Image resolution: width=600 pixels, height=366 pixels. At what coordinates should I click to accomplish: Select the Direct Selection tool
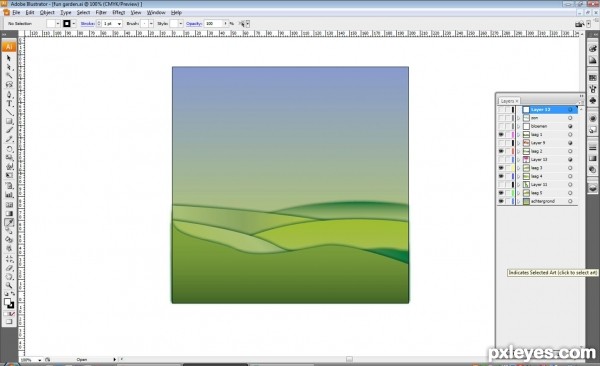coord(9,67)
